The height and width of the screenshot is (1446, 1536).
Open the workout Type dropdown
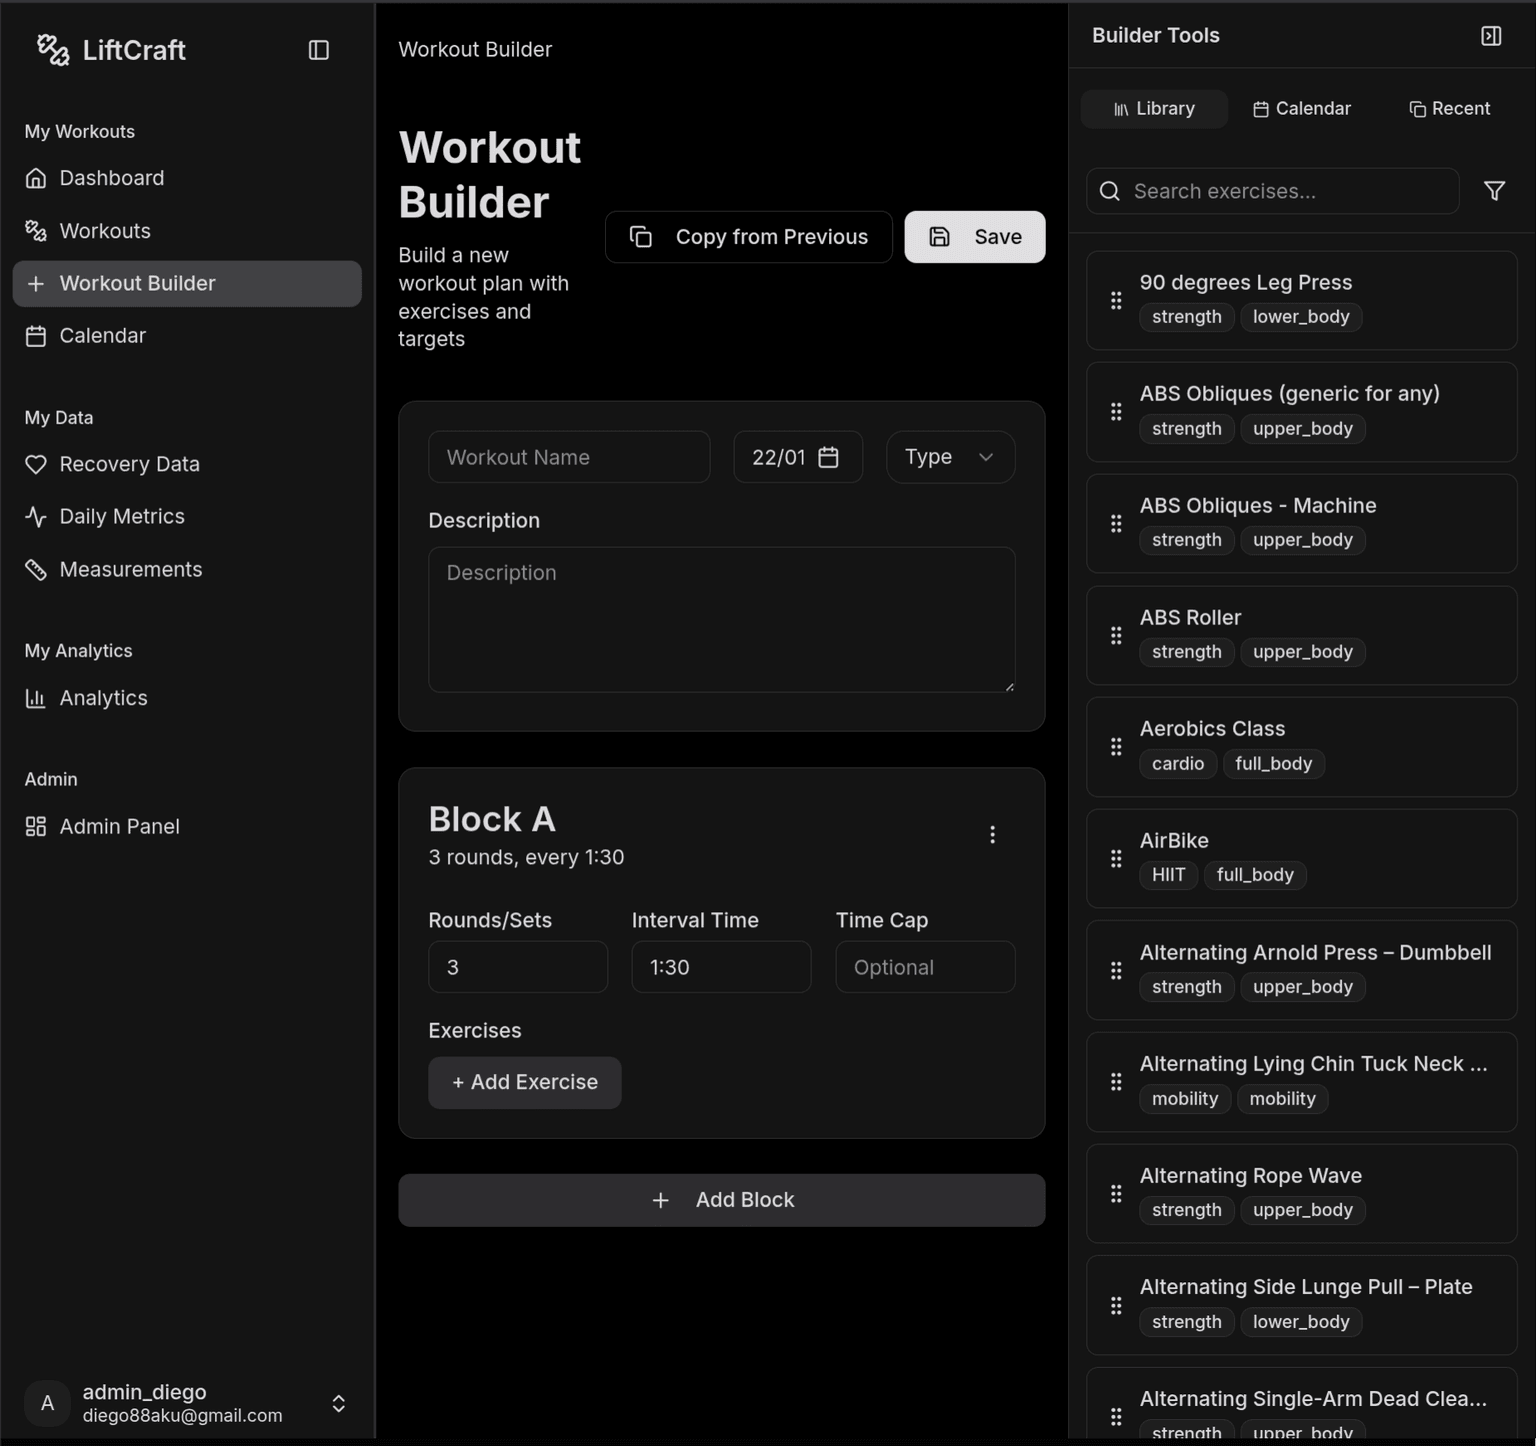(949, 457)
